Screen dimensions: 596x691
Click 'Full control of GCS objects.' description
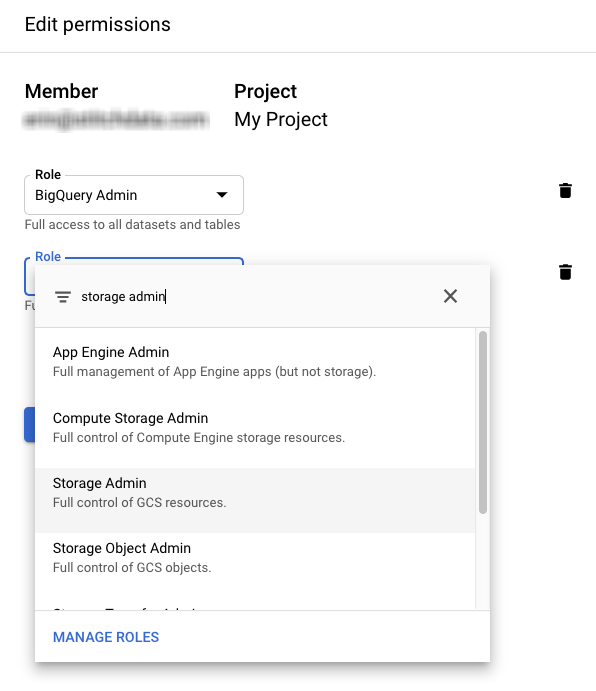(x=132, y=568)
